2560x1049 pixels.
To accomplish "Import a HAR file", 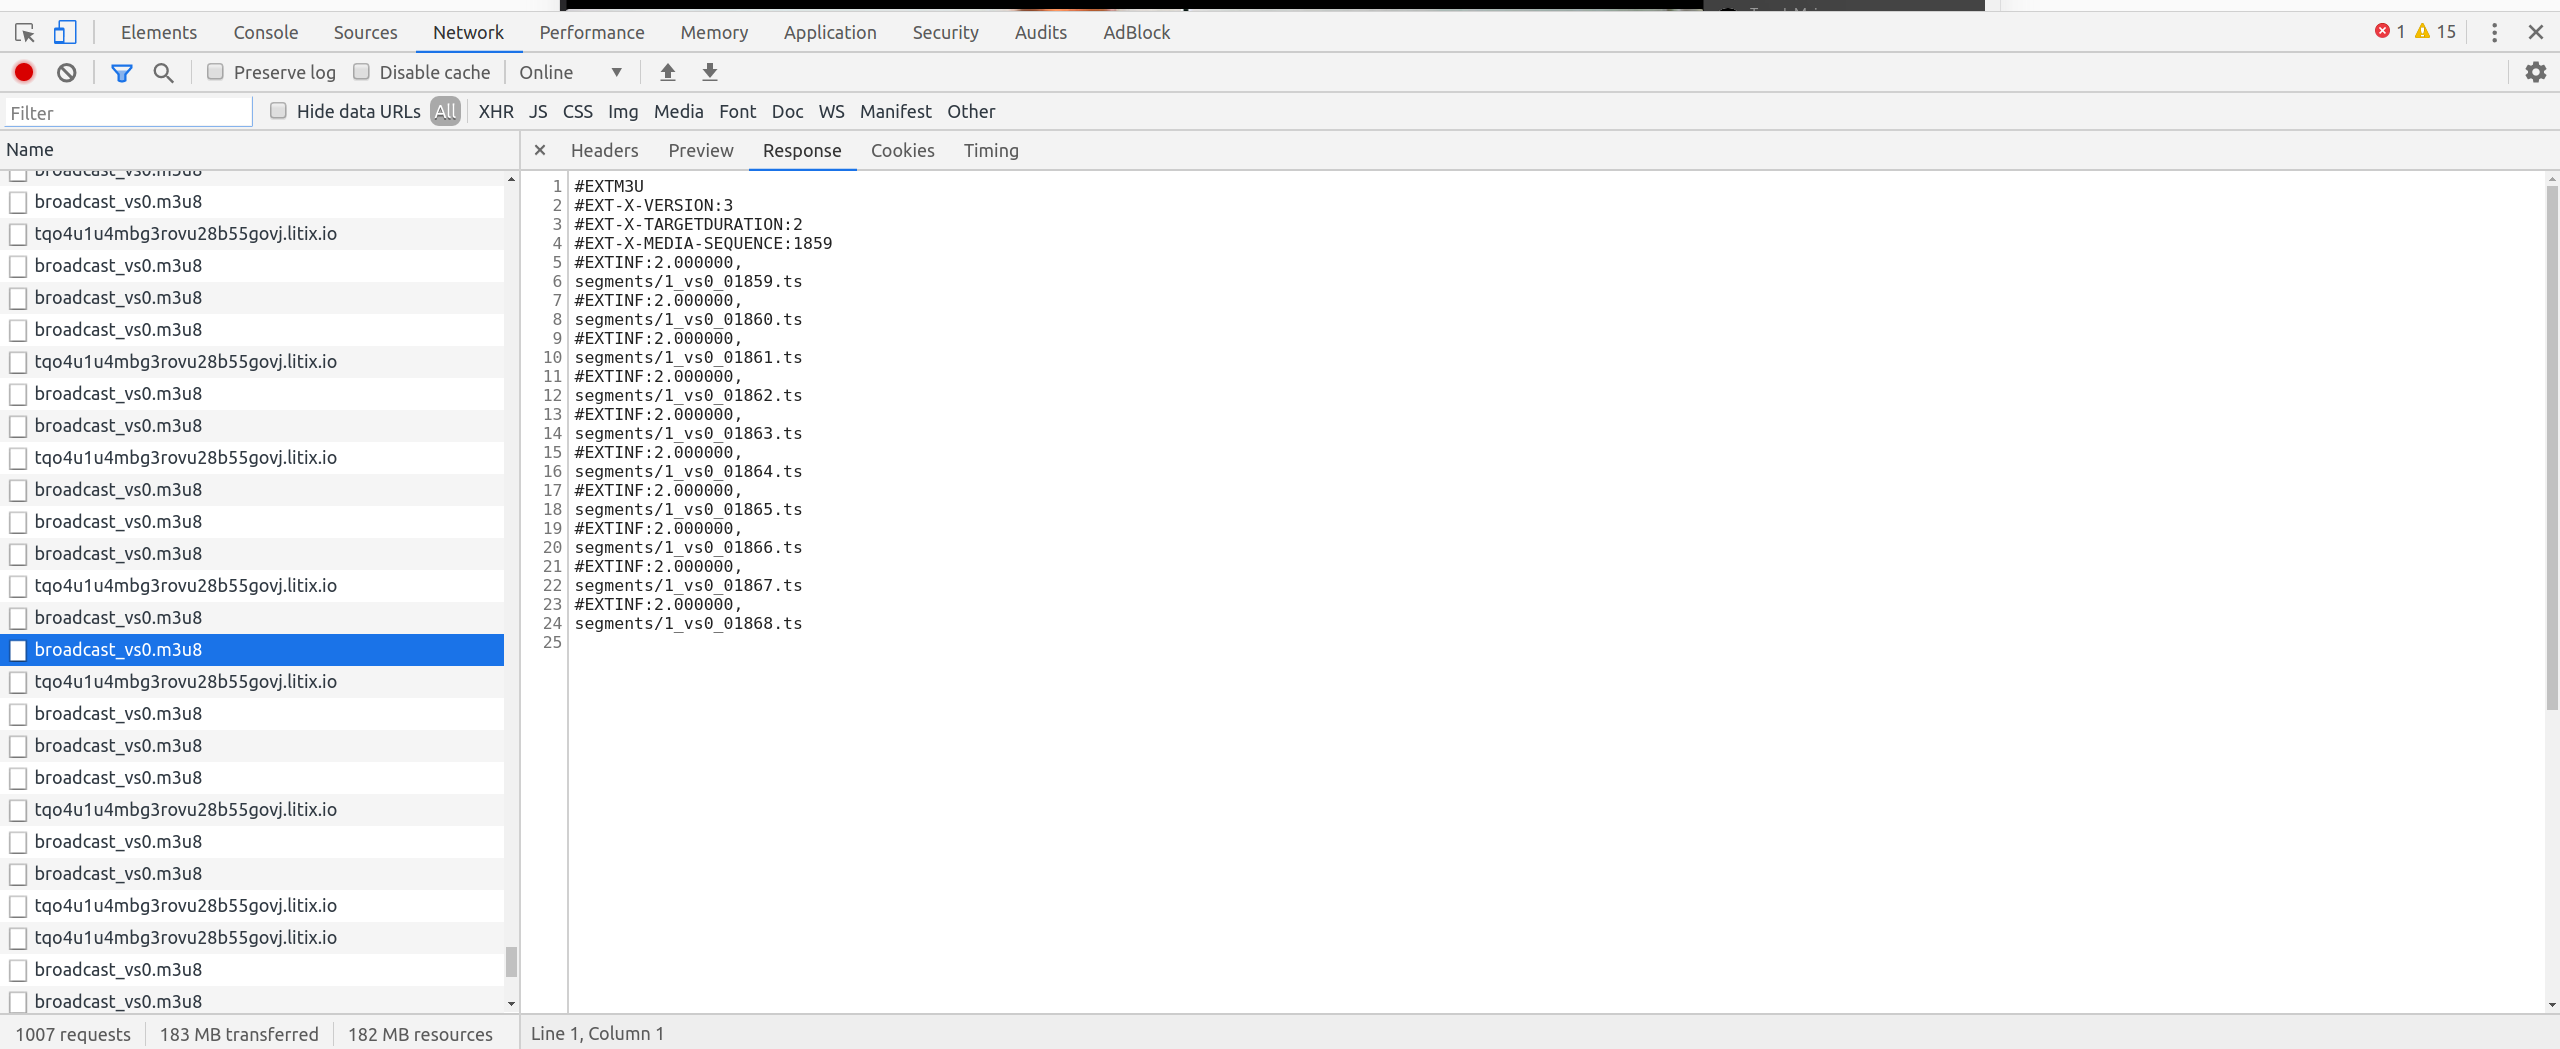I will (667, 71).
